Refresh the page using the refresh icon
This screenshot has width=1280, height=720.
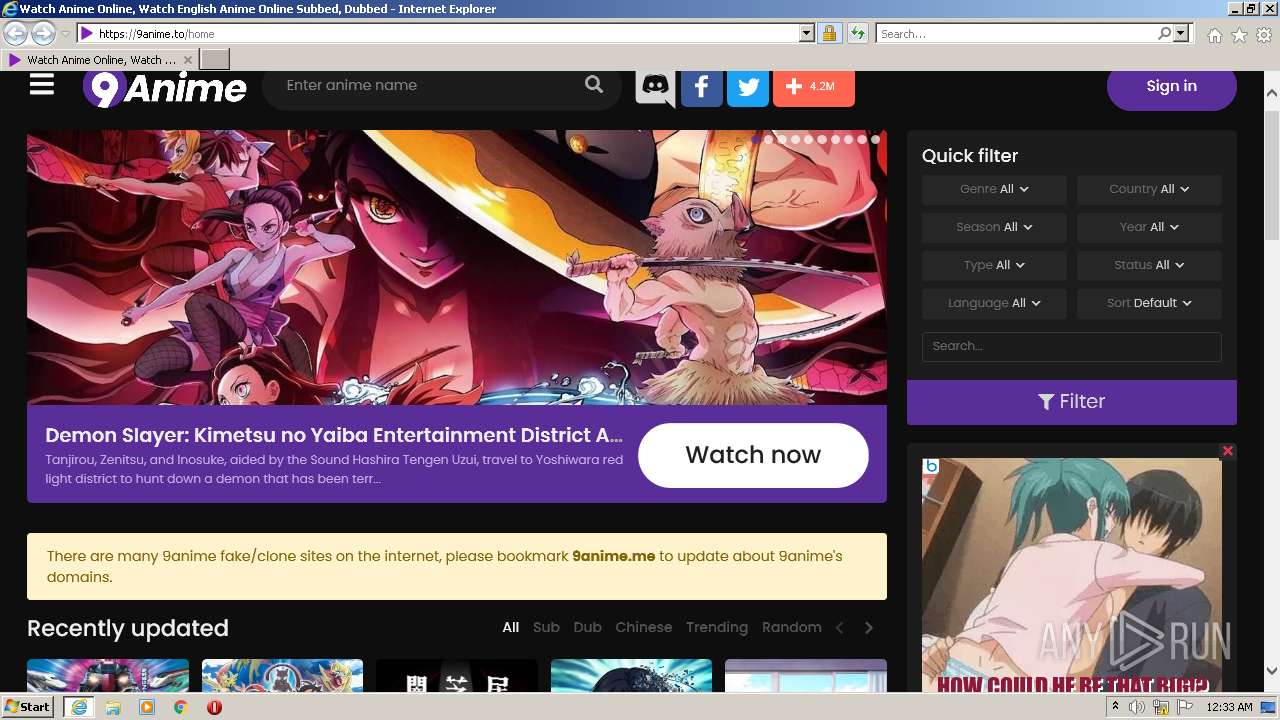[x=857, y=33]
